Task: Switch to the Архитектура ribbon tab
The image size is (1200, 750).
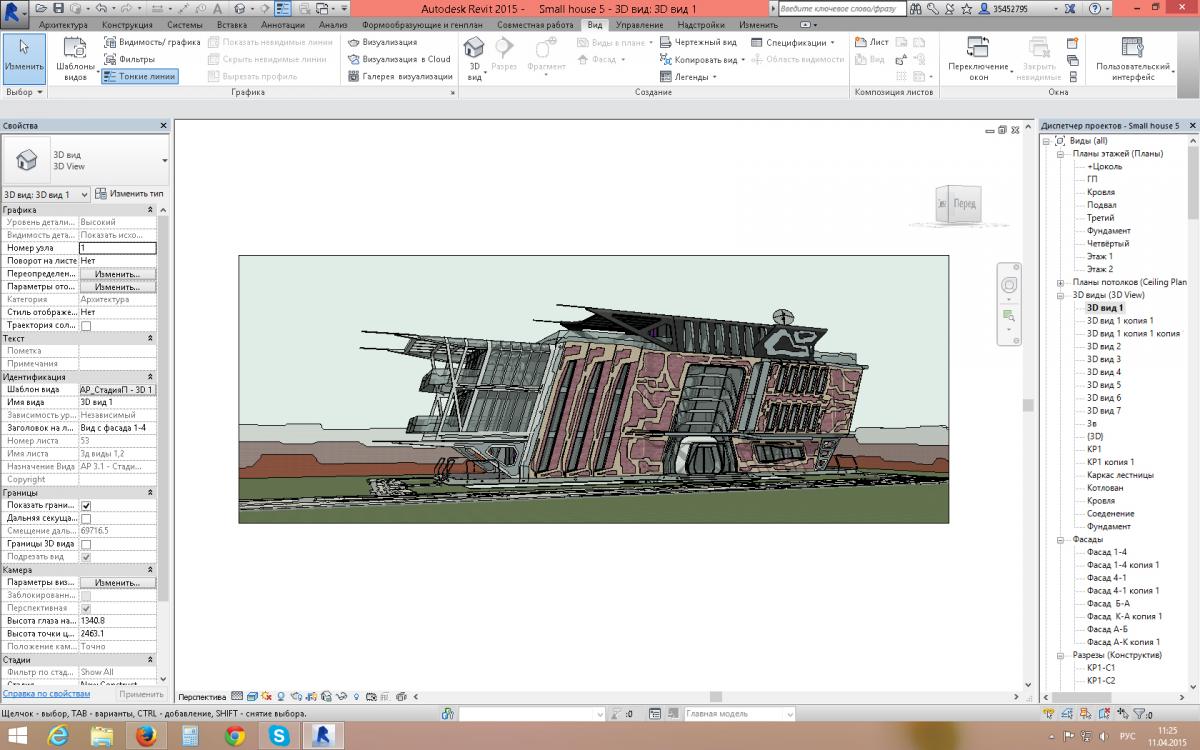Action: (x=63, y=24)
